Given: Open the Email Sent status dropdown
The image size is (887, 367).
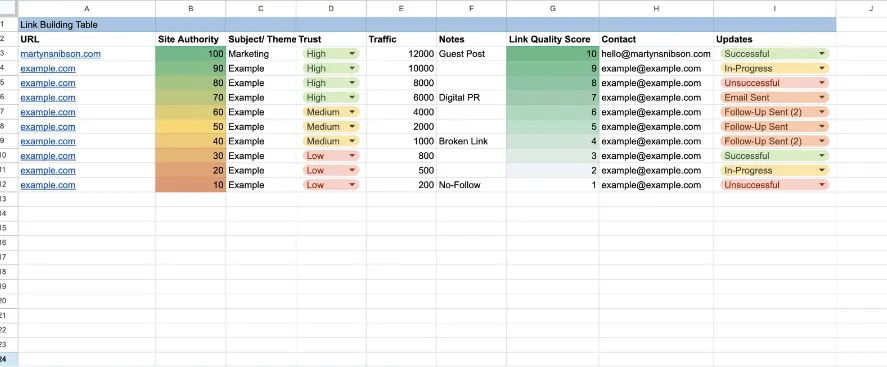Looking at the screenshot, I should coord(774,98).
